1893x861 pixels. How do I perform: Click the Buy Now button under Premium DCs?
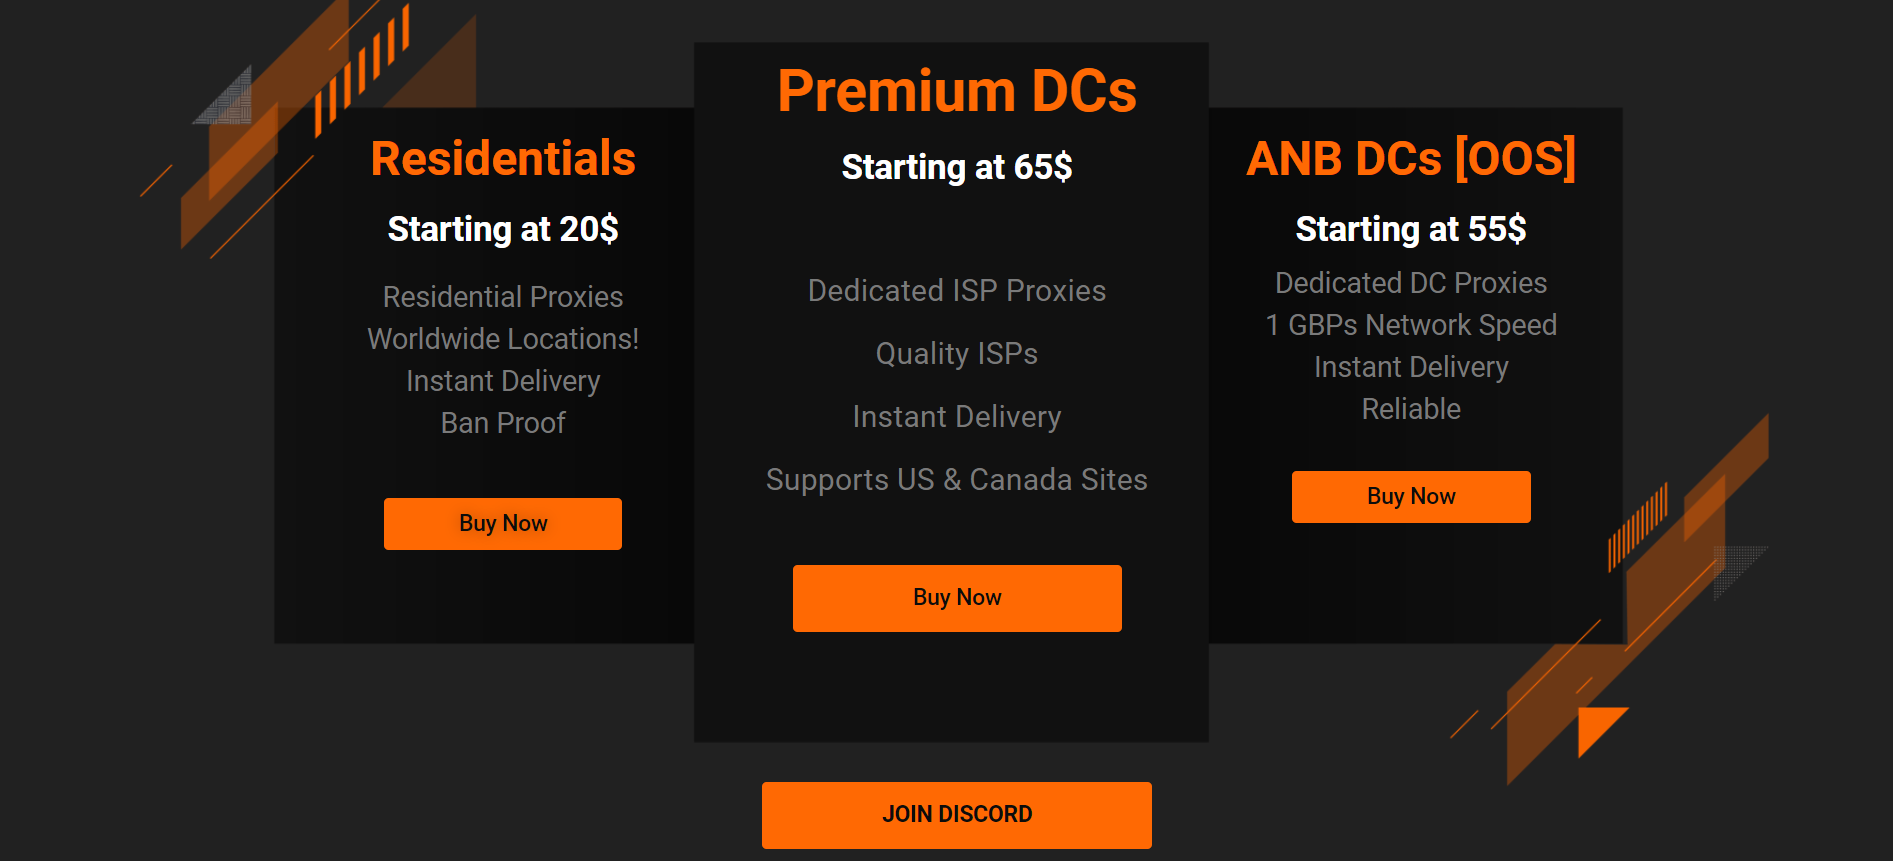click(x=956, y=597)
